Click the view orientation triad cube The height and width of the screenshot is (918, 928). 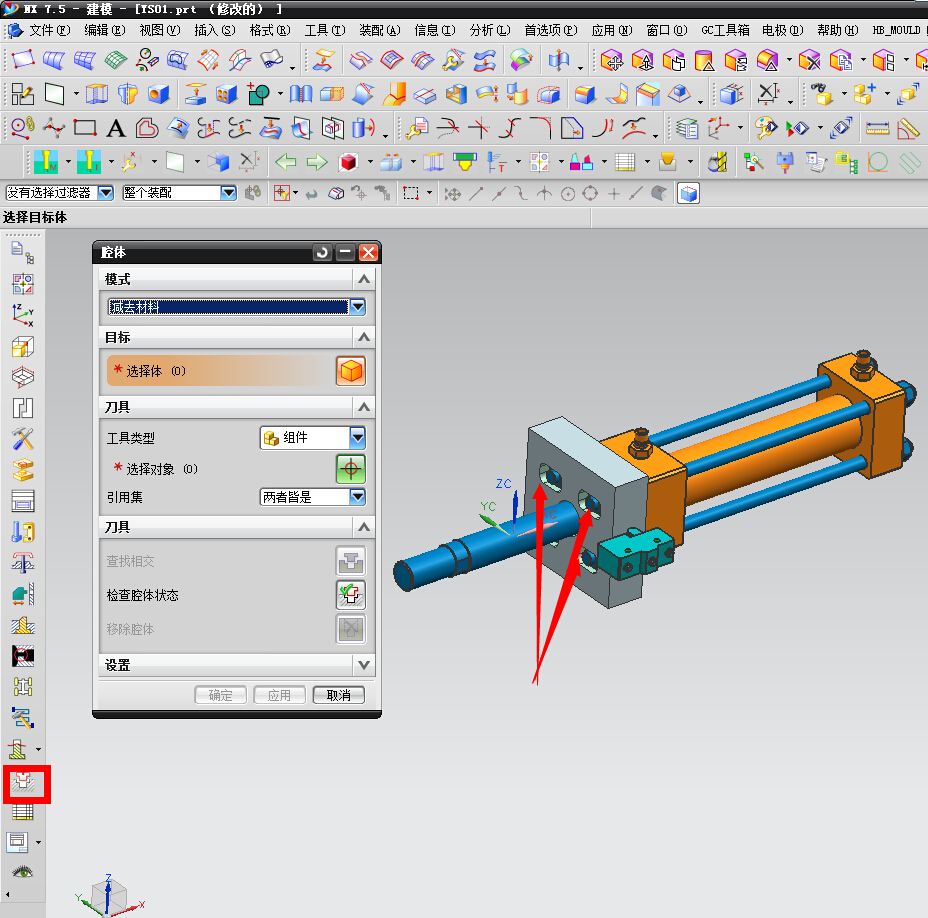tap(109, 896)
